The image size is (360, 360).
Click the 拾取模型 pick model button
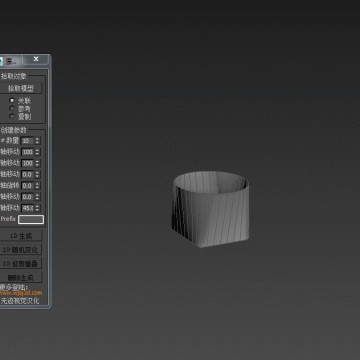coord(21,88)
